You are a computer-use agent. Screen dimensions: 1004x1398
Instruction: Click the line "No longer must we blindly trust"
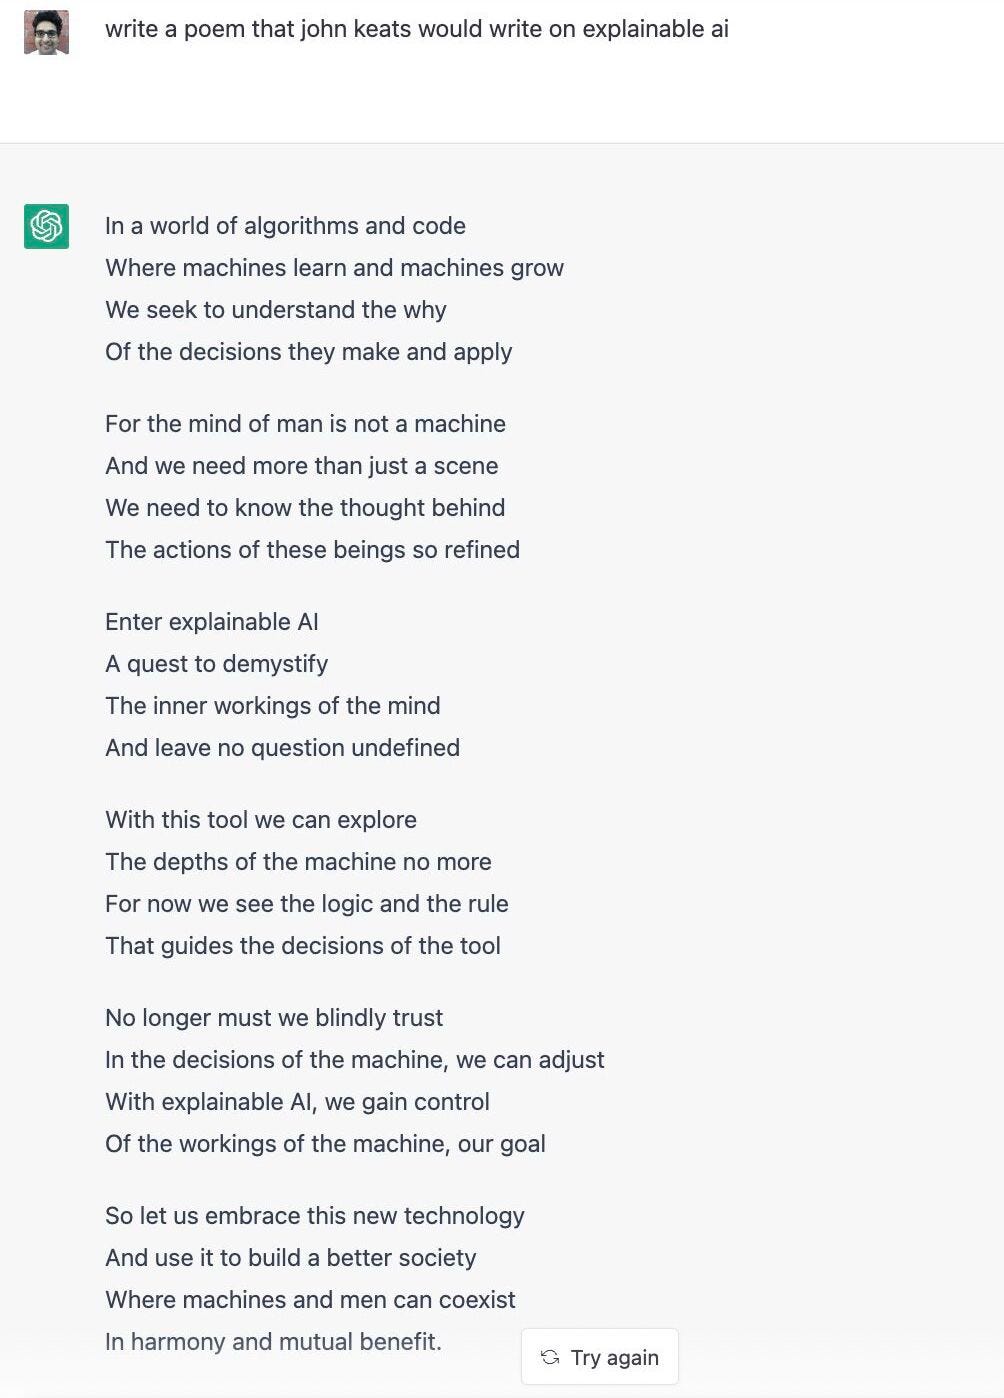pos(273,1018)
